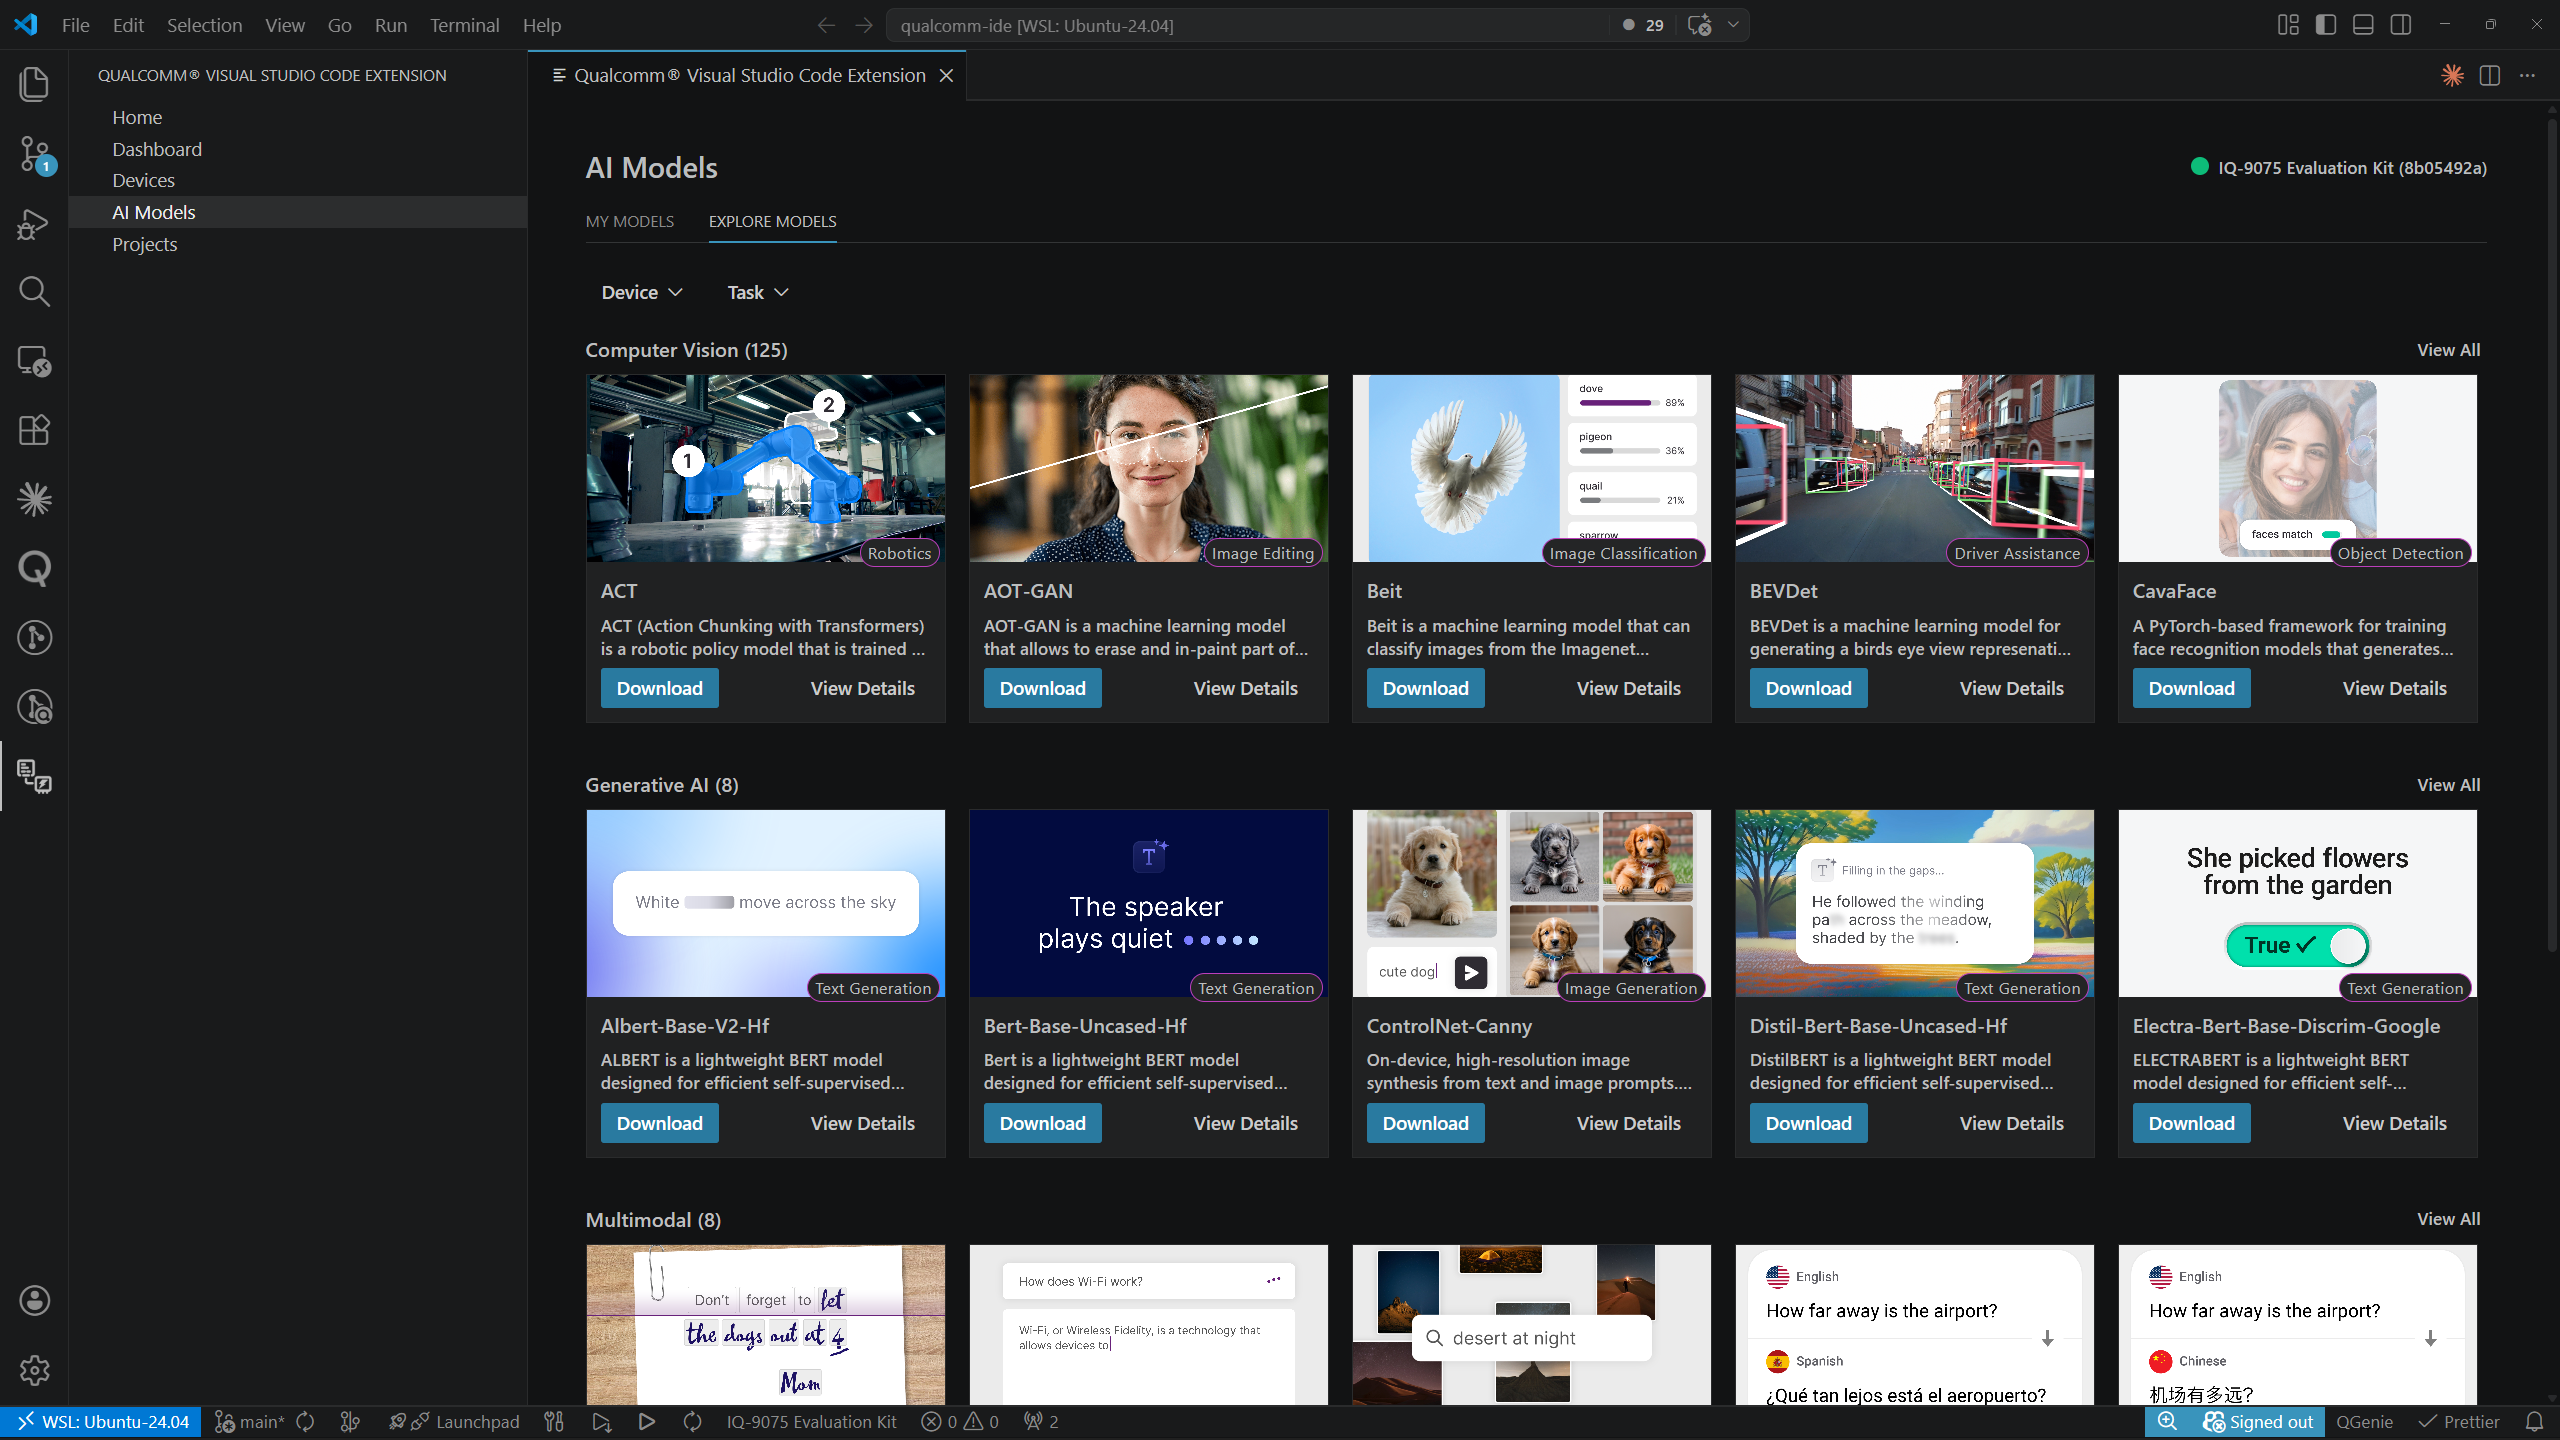2560x1440 pixels.
Task: Open the File menu
Action: [75, 25]
